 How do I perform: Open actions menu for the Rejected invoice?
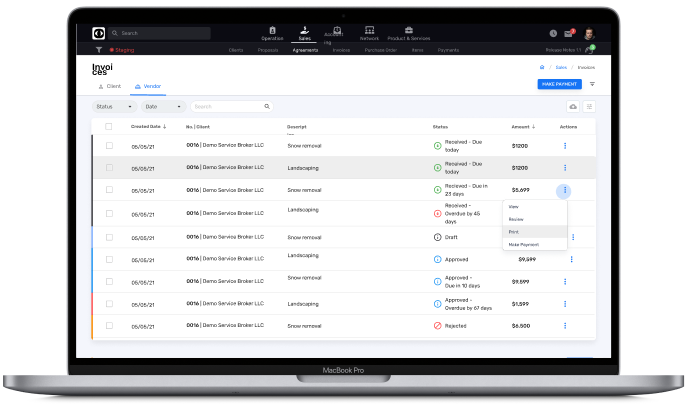click(x=571, y=325)
